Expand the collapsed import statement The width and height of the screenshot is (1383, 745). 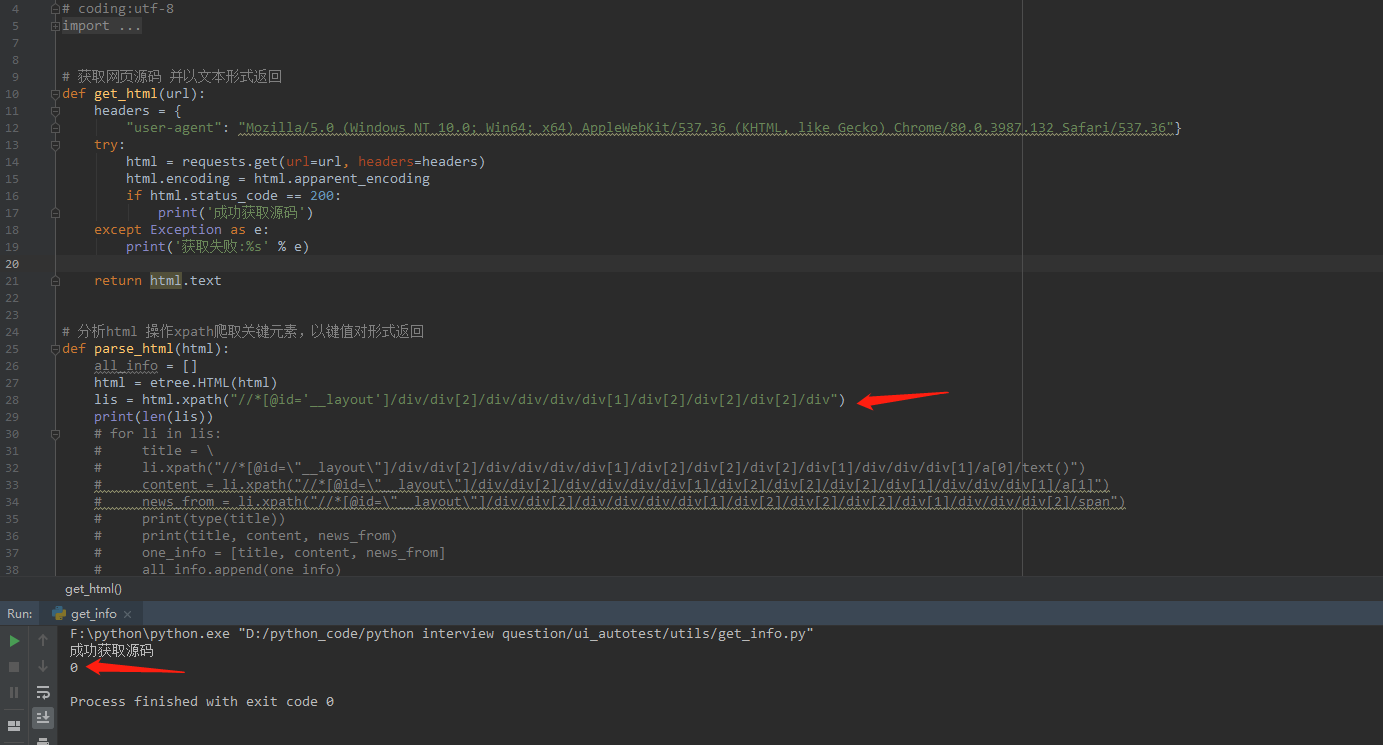[x=56, y=25]
